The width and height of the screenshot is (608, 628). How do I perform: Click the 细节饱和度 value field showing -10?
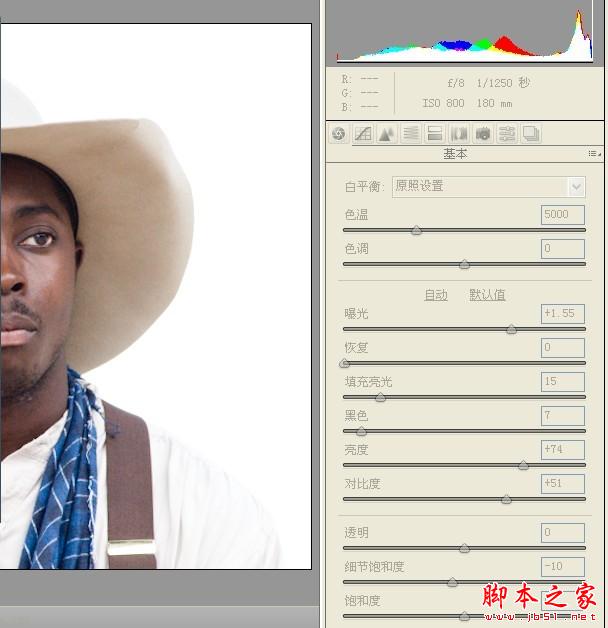click(562, 567)
